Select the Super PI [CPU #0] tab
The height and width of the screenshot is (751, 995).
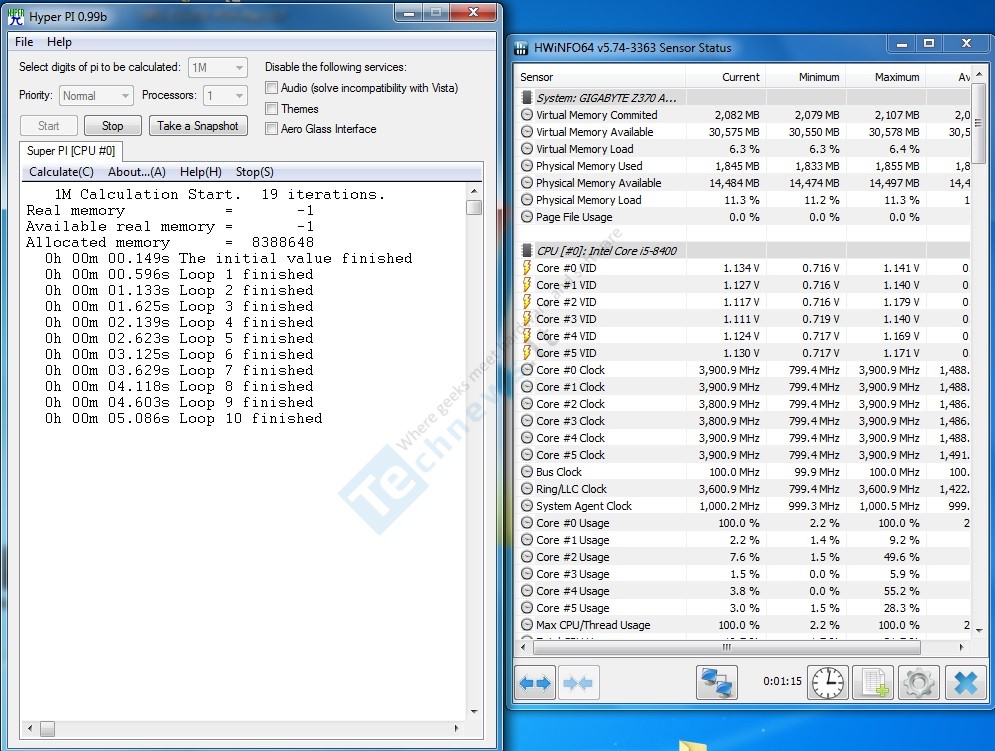pyautogui.click(x=71, y=151)
